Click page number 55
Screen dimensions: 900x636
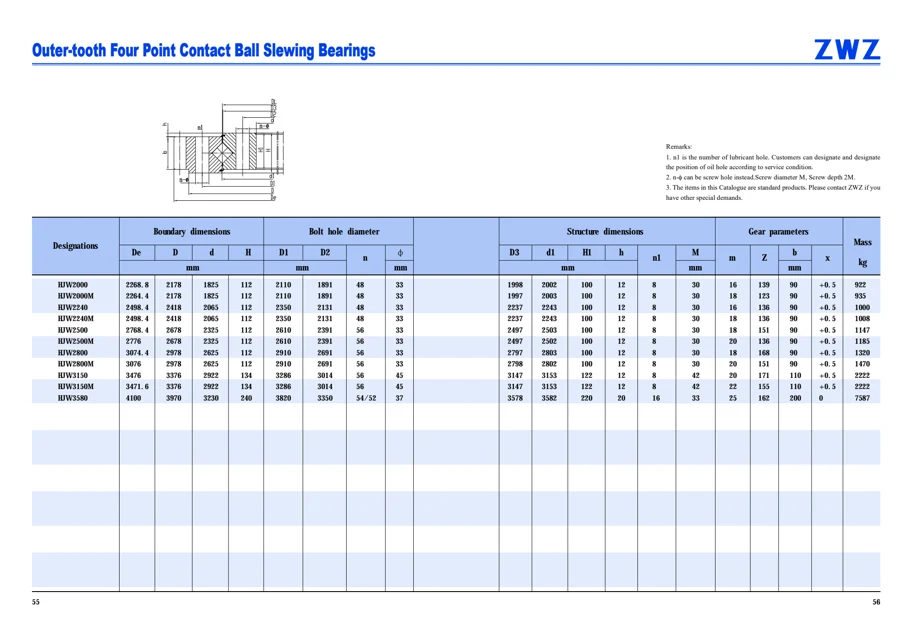pyautogui.click(x=36, y=602)
